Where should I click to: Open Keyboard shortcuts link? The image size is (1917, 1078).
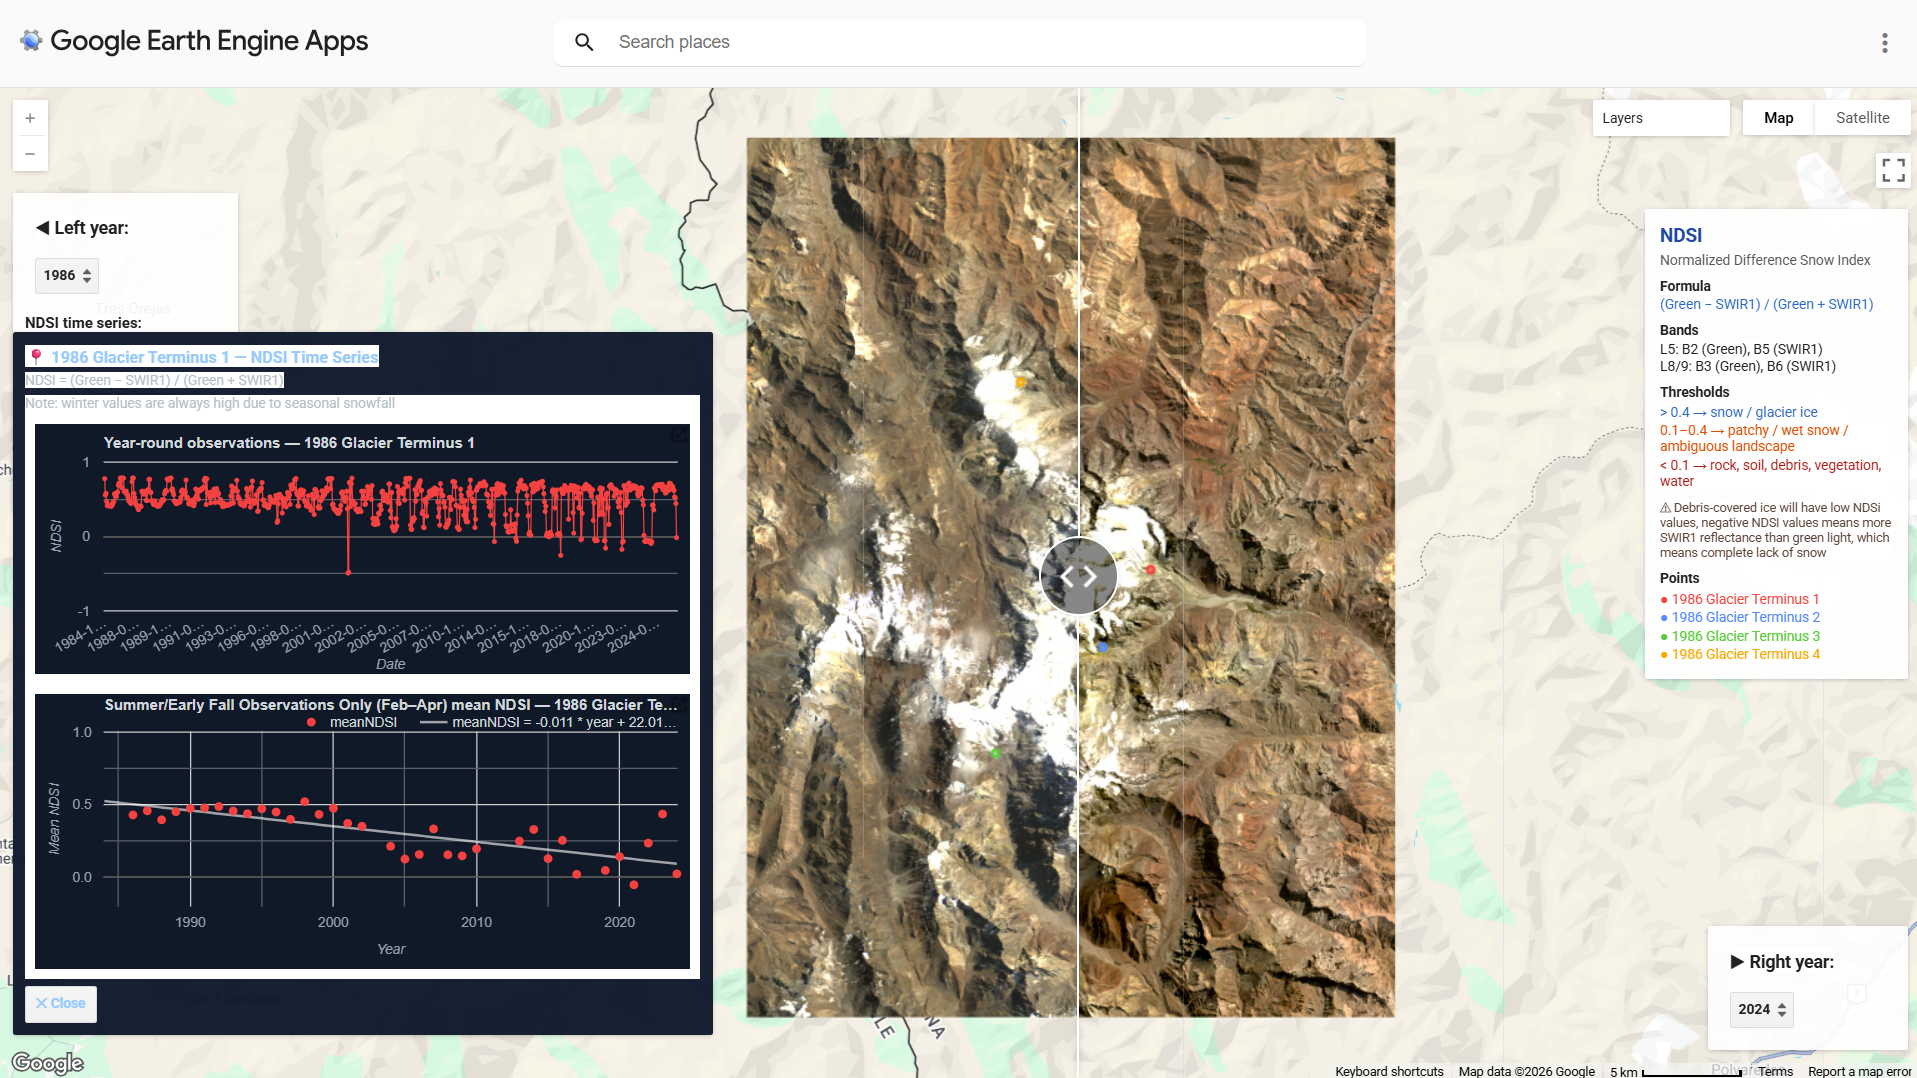tap(1389, 1071)
